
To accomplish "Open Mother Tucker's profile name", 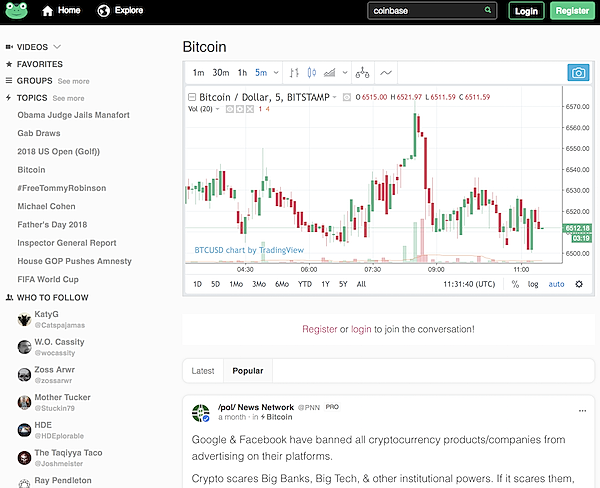I will pos(62,397).
